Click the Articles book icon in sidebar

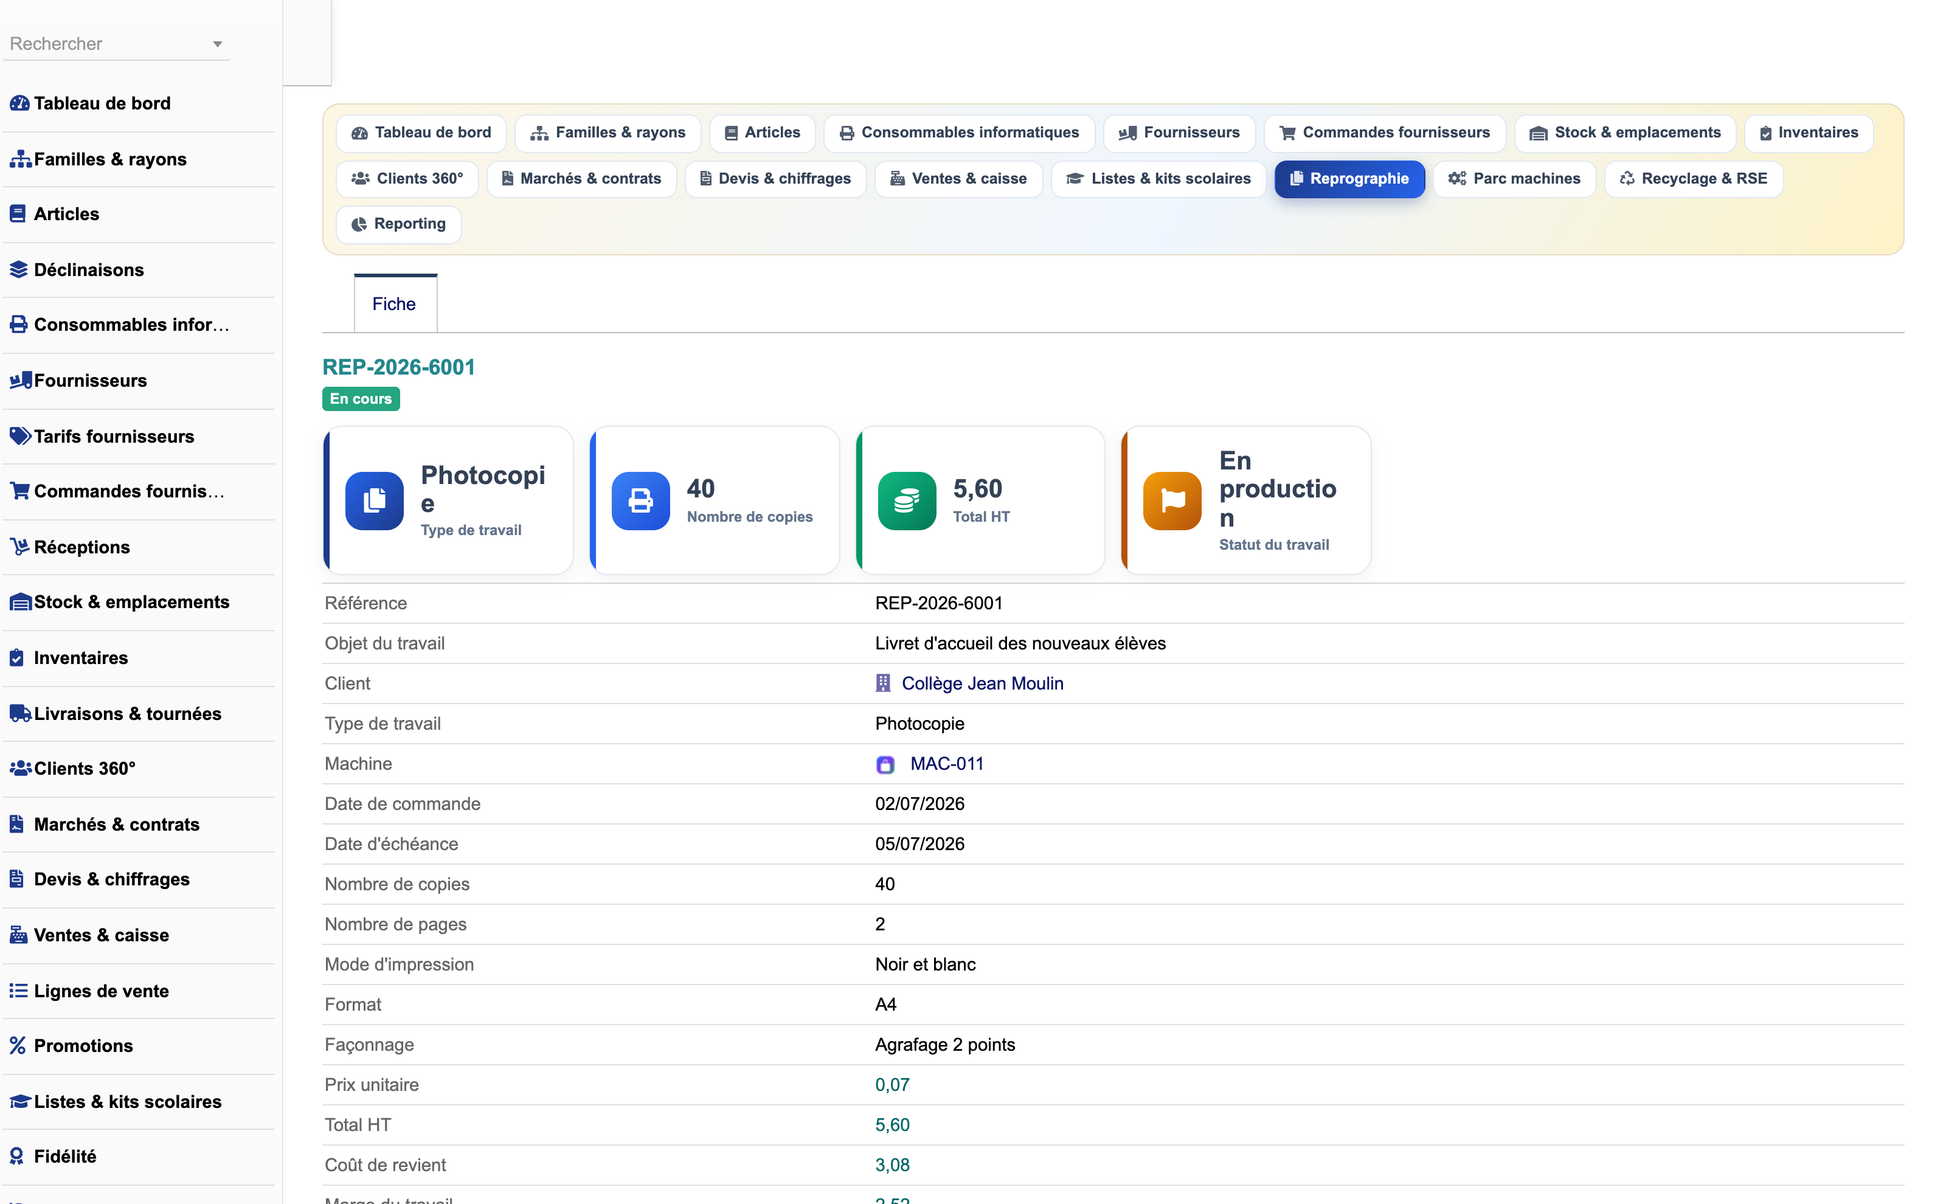pos(18,214)
